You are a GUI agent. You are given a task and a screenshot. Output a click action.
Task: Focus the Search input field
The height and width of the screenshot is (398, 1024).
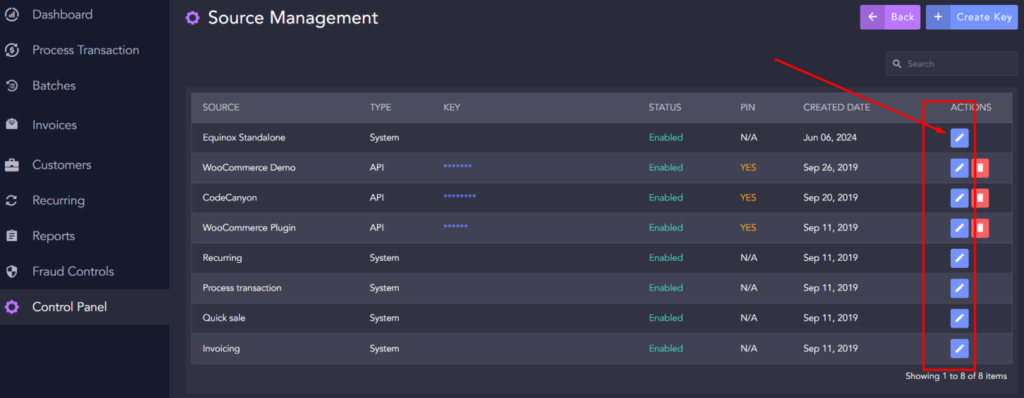coord(952,64)
